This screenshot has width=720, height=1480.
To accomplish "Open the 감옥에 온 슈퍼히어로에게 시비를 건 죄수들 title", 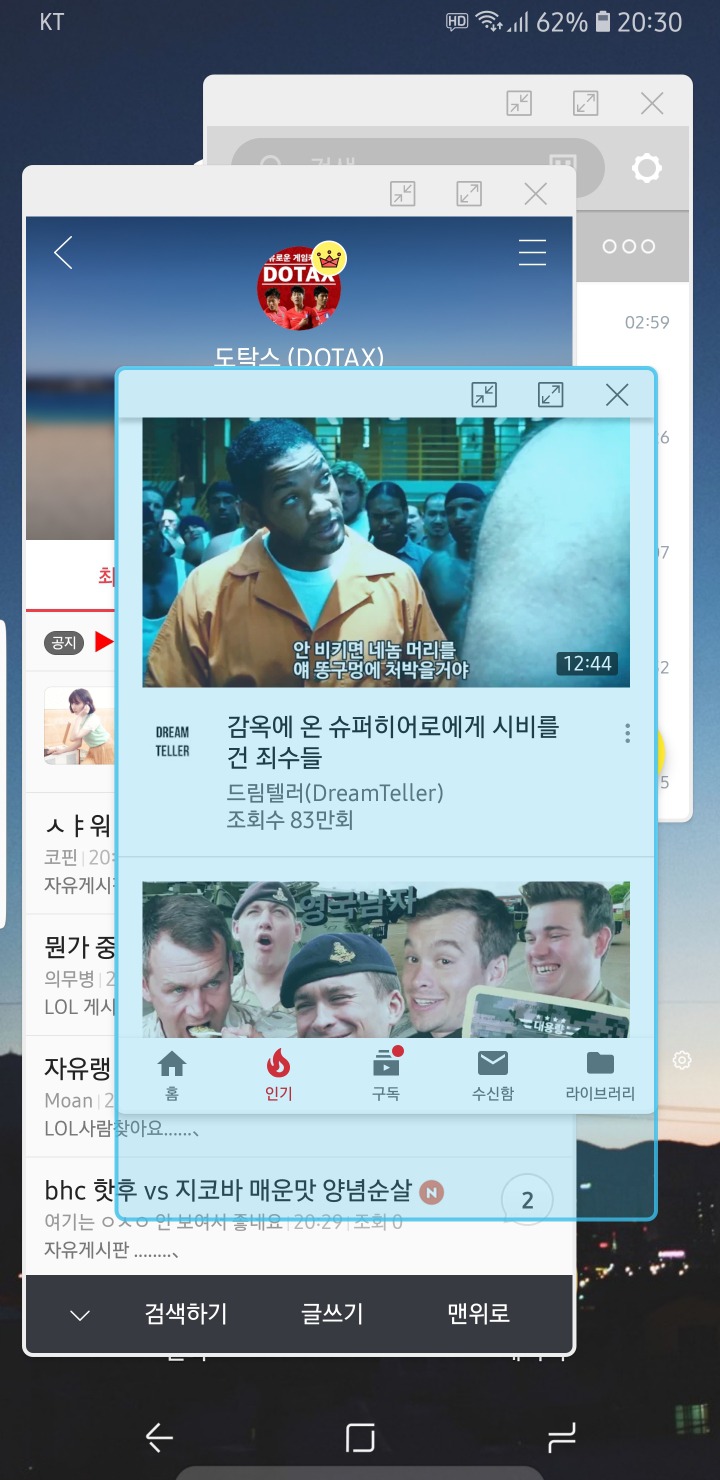I will [x=392, y=742].
